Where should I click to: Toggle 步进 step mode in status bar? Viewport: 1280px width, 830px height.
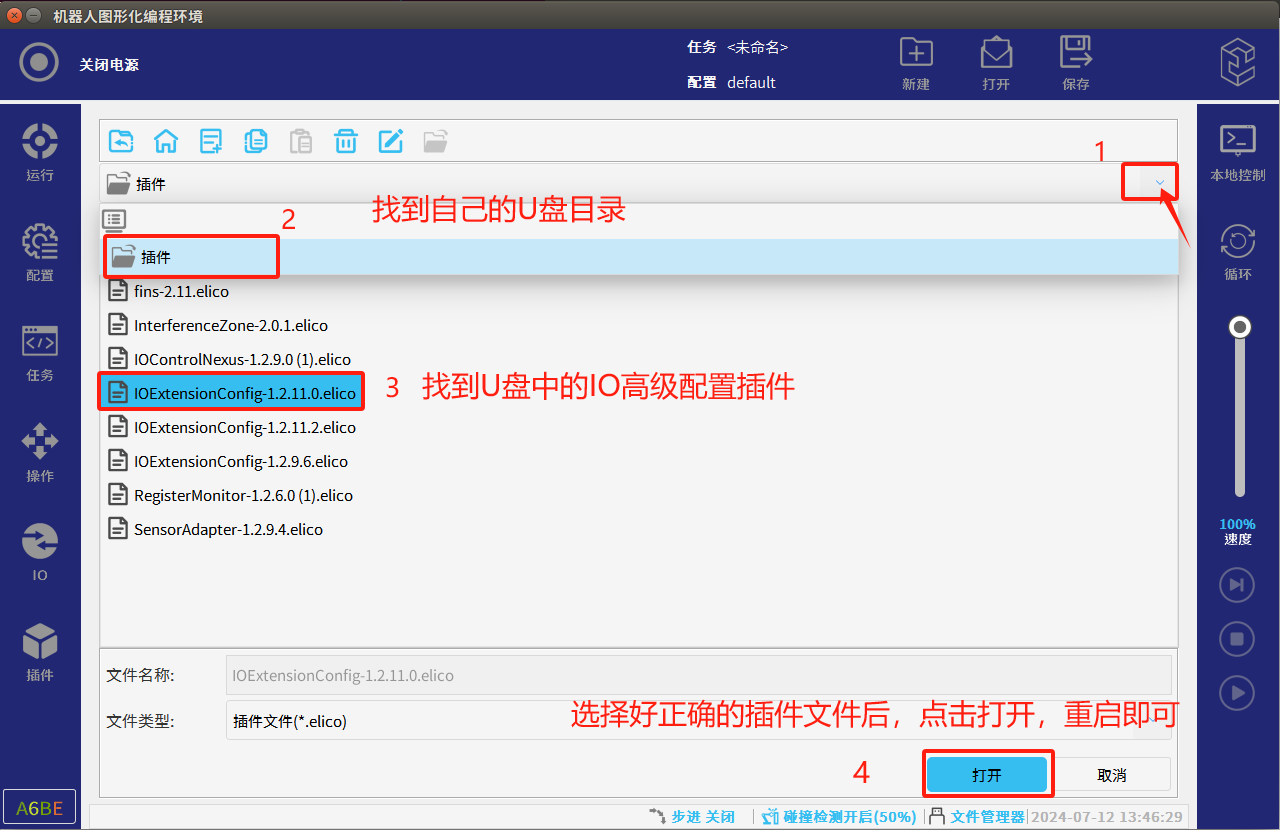[x=692, y=817]
